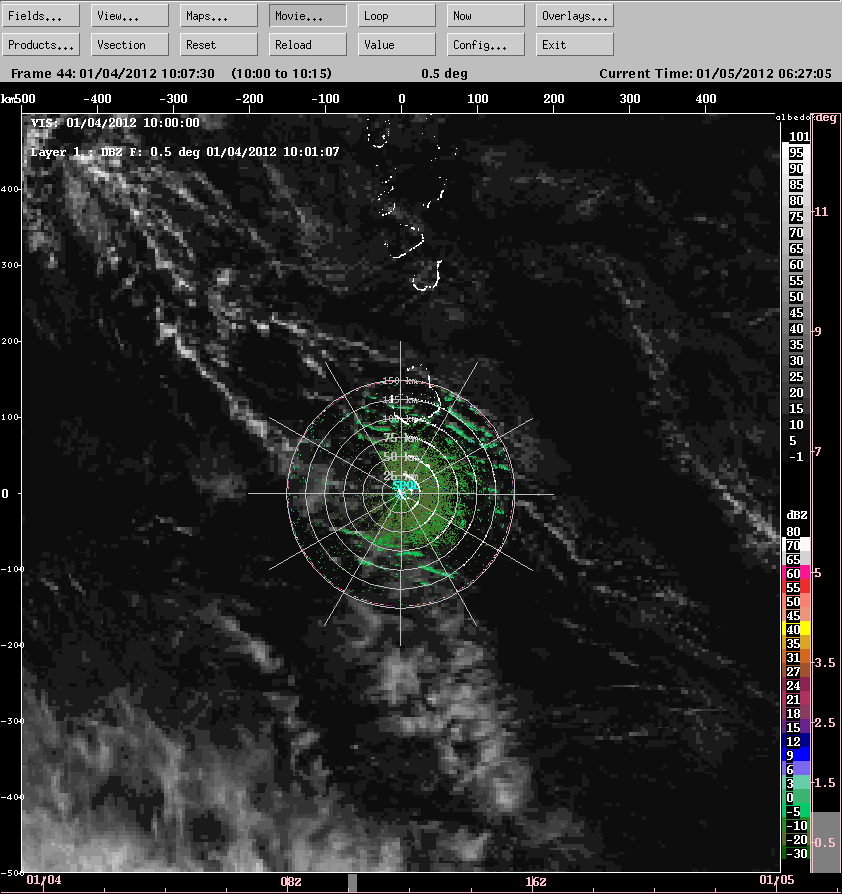
Task: Toggle Loop playback
Action: (397, 16)
